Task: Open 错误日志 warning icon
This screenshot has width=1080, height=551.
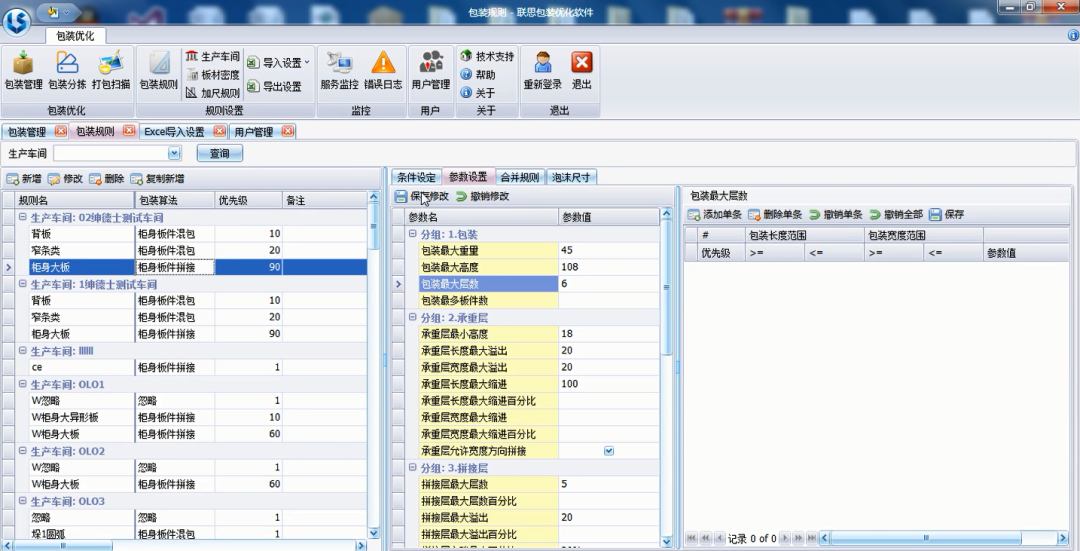Action: click(x=383, y=71)
